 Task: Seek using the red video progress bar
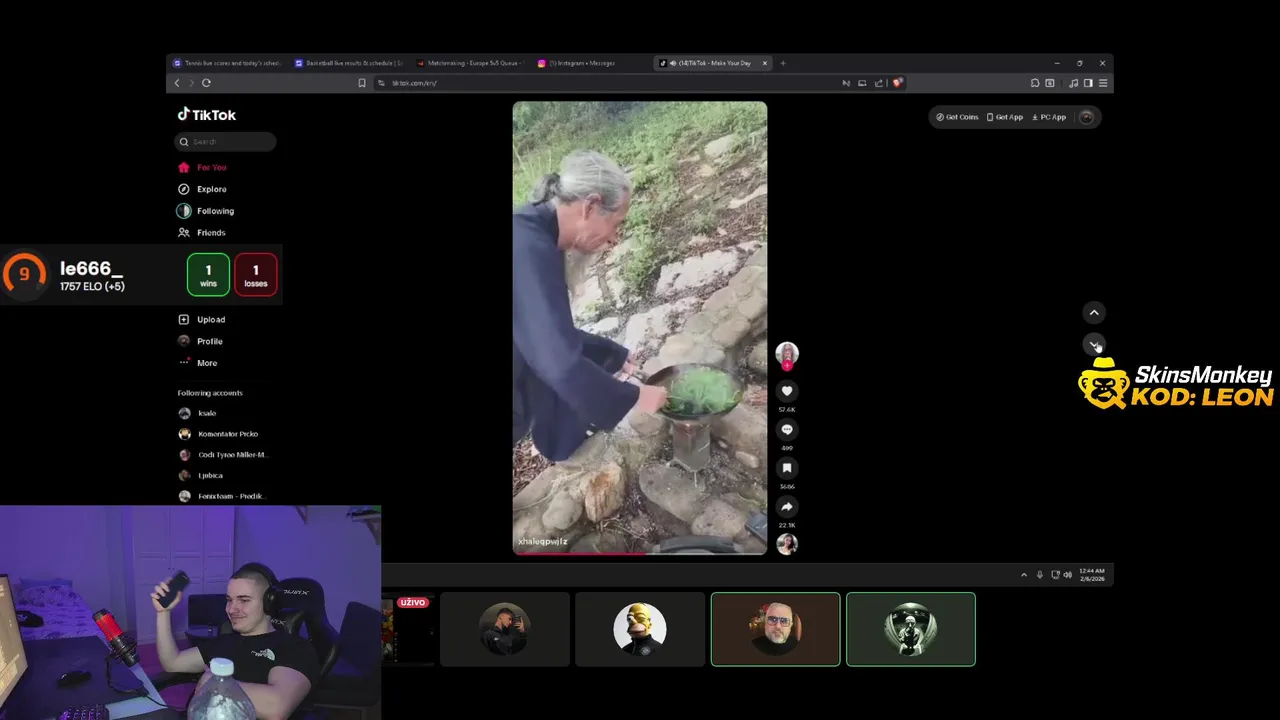[640, 553]
